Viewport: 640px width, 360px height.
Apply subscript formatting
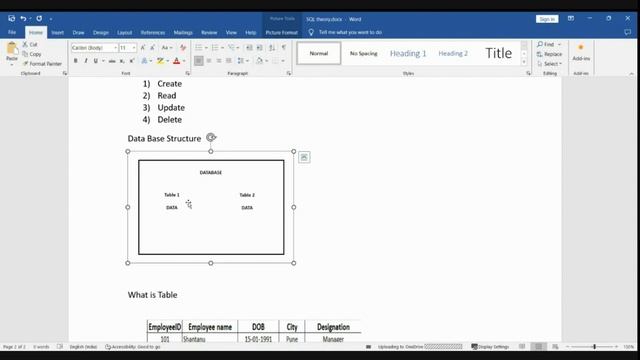pos(122,61)
